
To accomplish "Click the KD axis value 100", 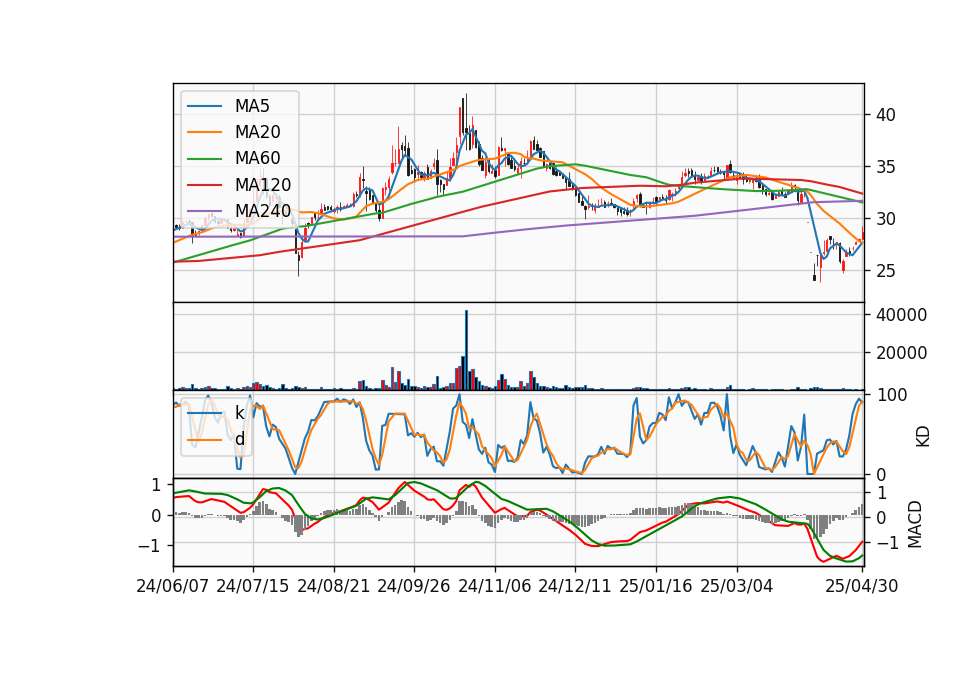I will coord(892,396).
